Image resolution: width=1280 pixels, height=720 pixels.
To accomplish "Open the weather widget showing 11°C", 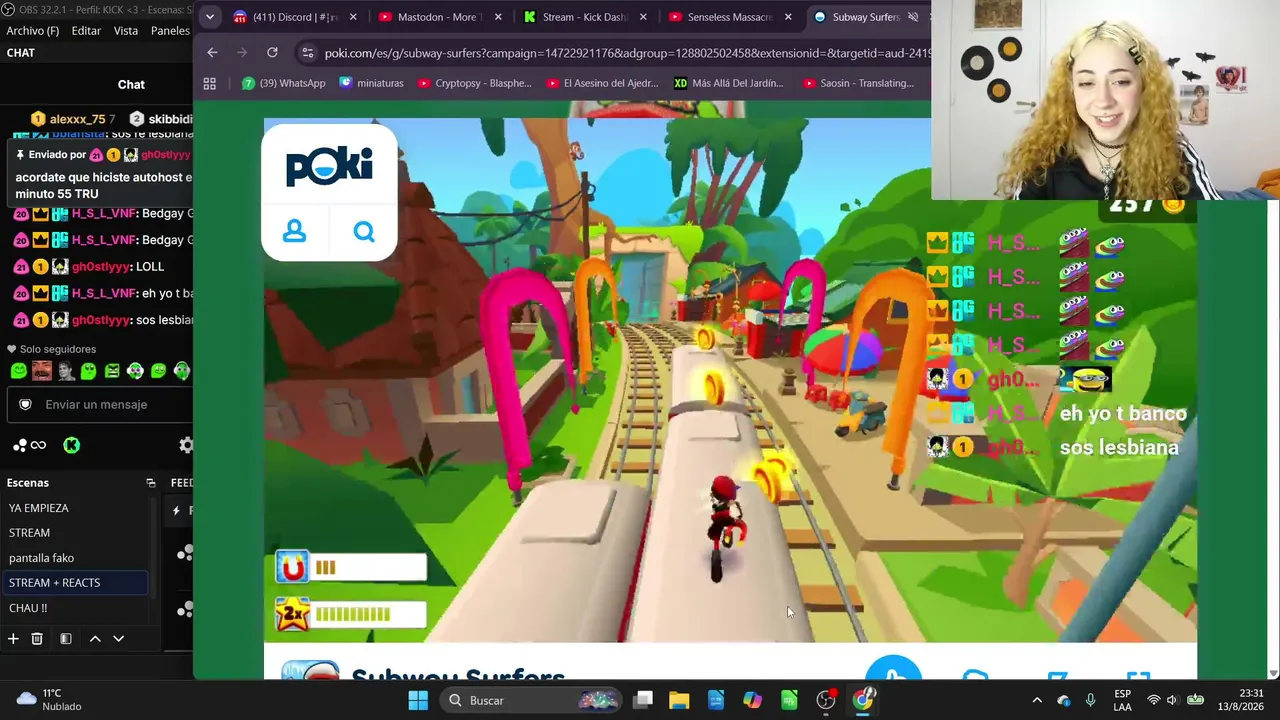I will 48,700.
